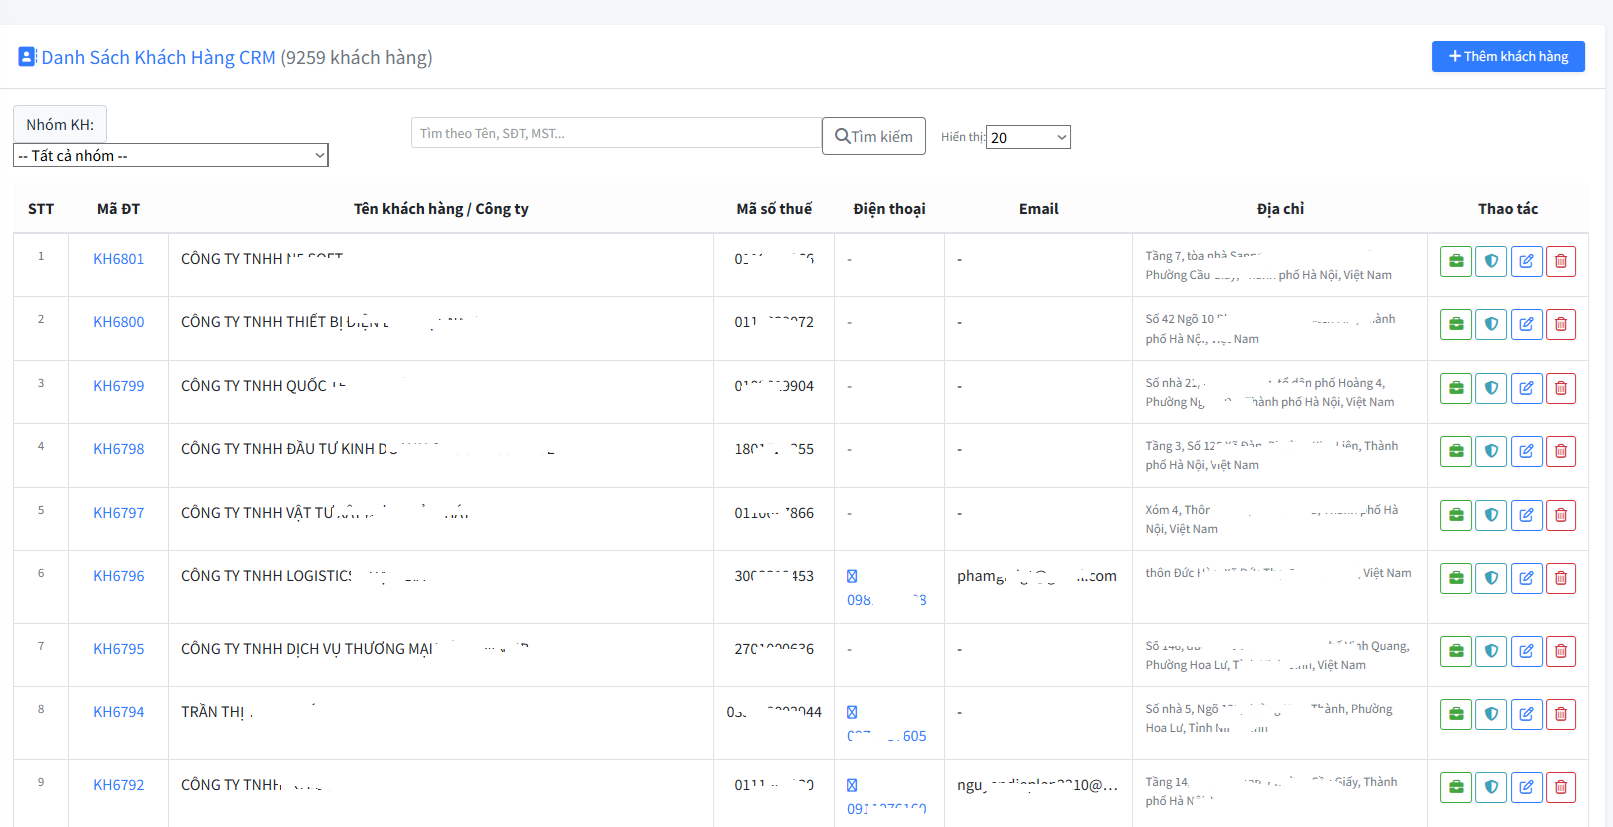Viewport: 1613px width, 827px height.
Task: Click the phone icon in KH6796 row
Action: [x=852, y=576]
